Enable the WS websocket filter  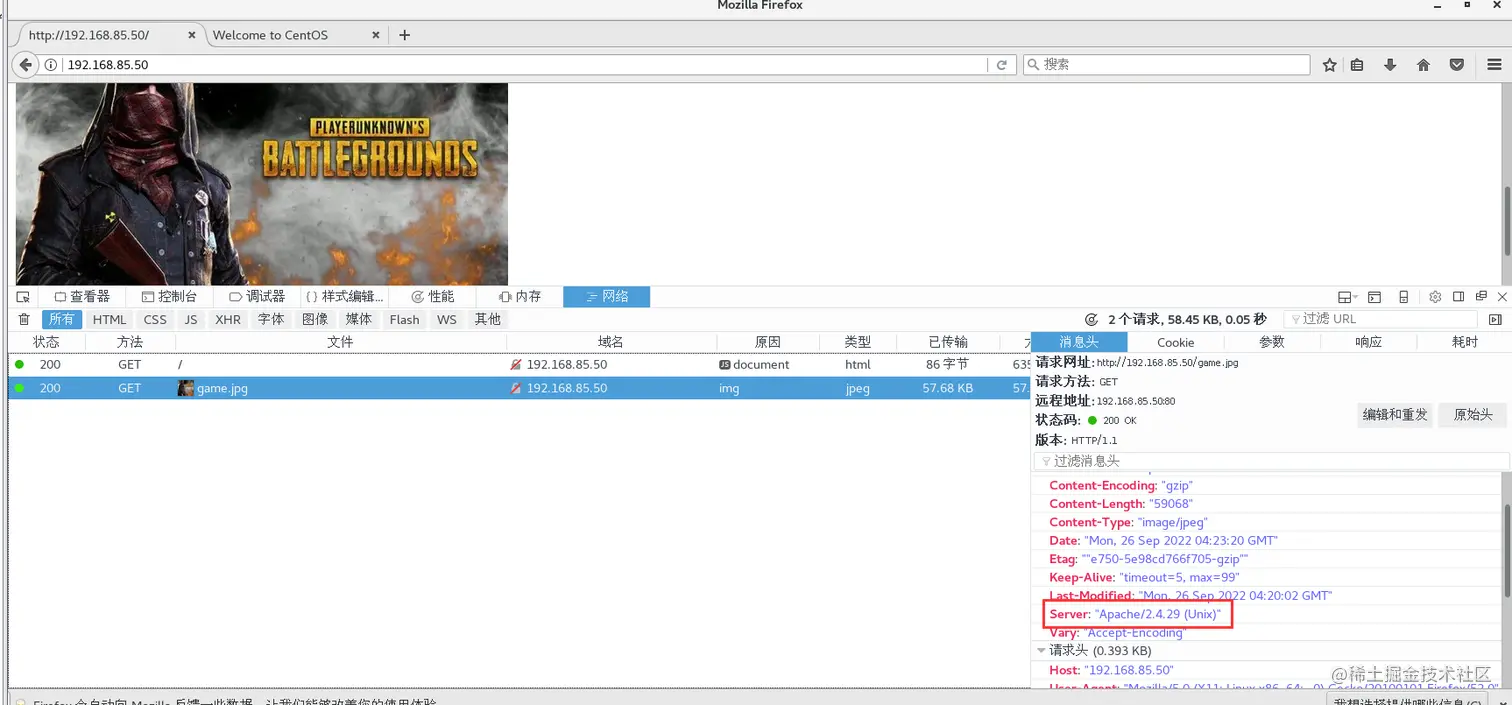coord(447,319)
